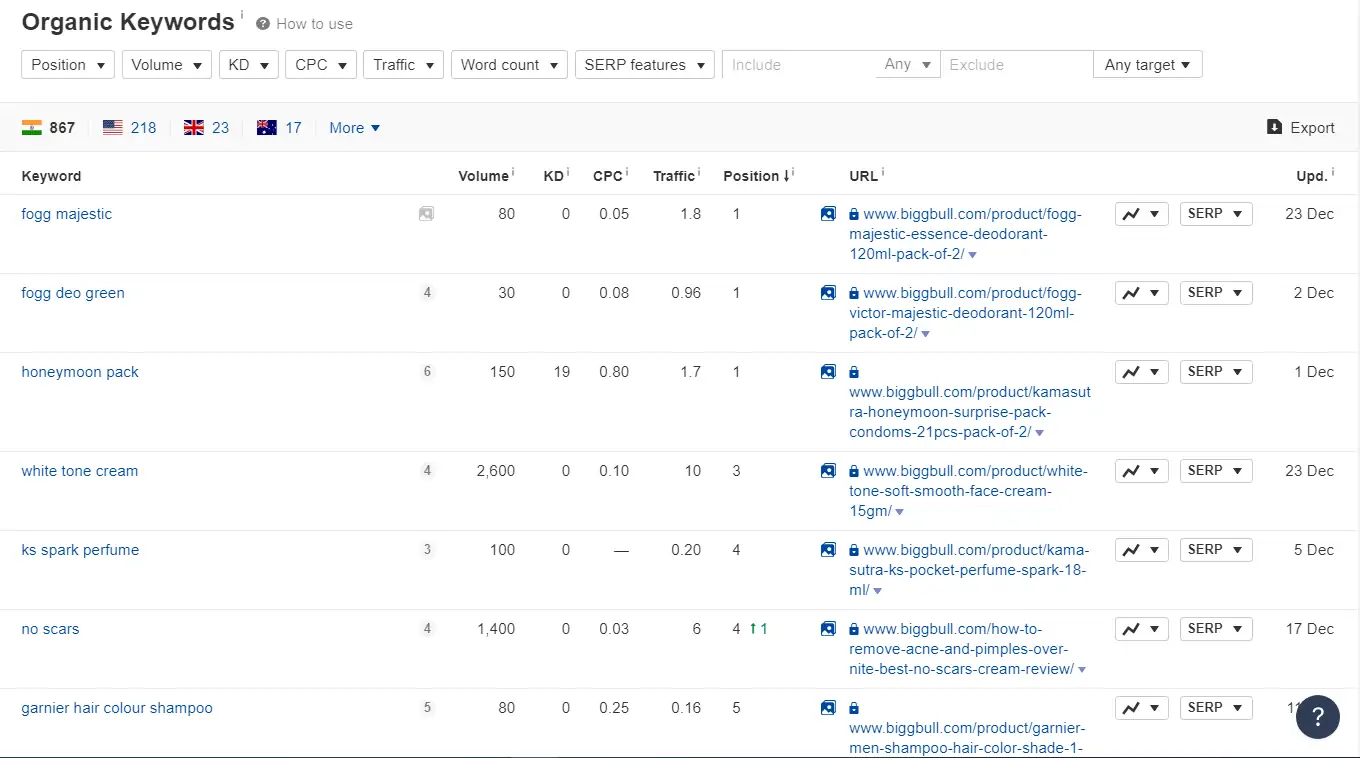Open the How to use help icon

coord(263,24)
